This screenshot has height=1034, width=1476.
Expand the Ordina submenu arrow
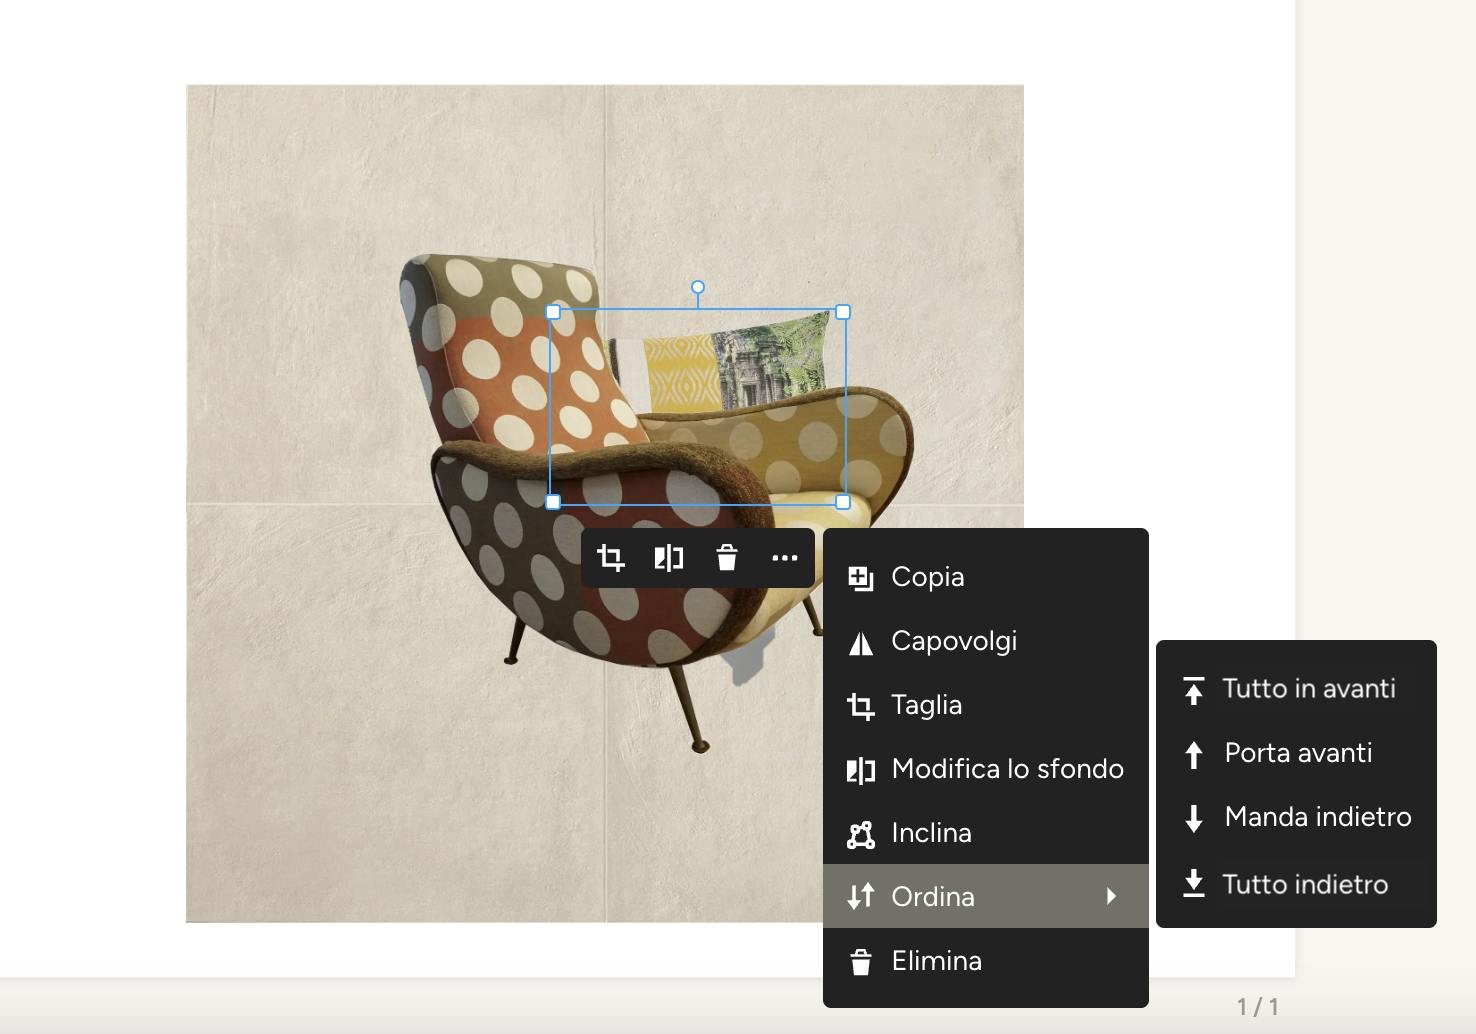point(1111,896)
